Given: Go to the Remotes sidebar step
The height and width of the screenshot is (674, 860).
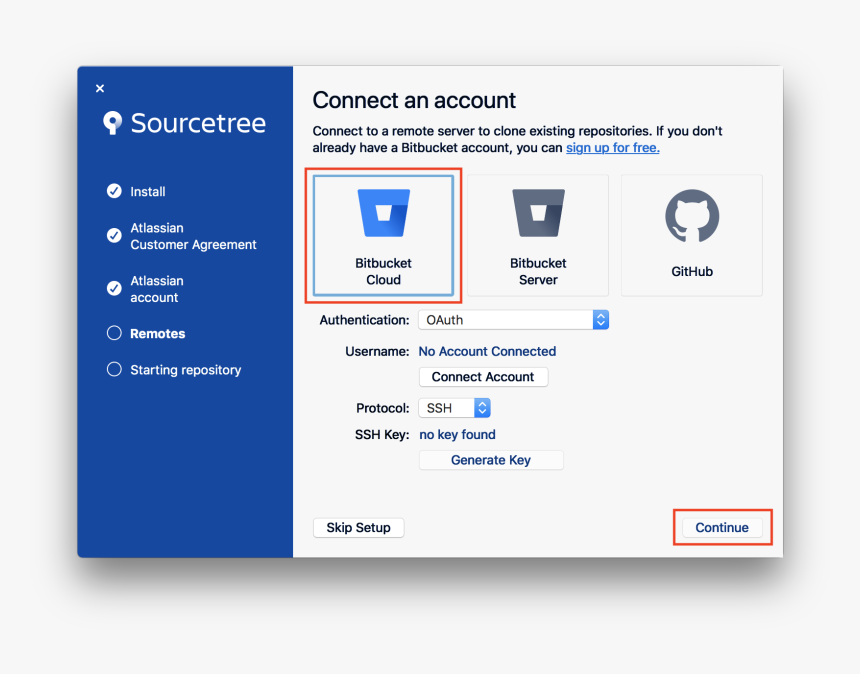Looking at the screenshot, I should click(x=160, y=332).
